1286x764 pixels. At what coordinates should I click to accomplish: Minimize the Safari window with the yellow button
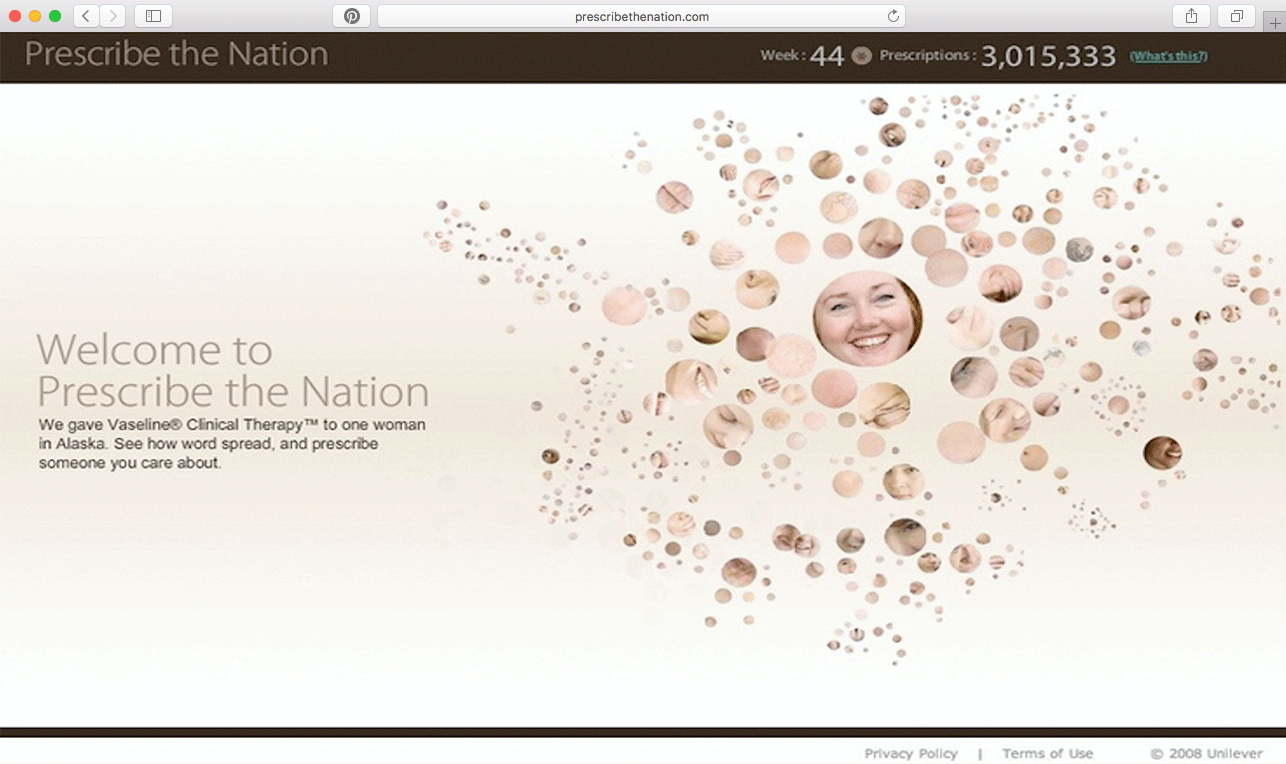(x=35, y=16)
